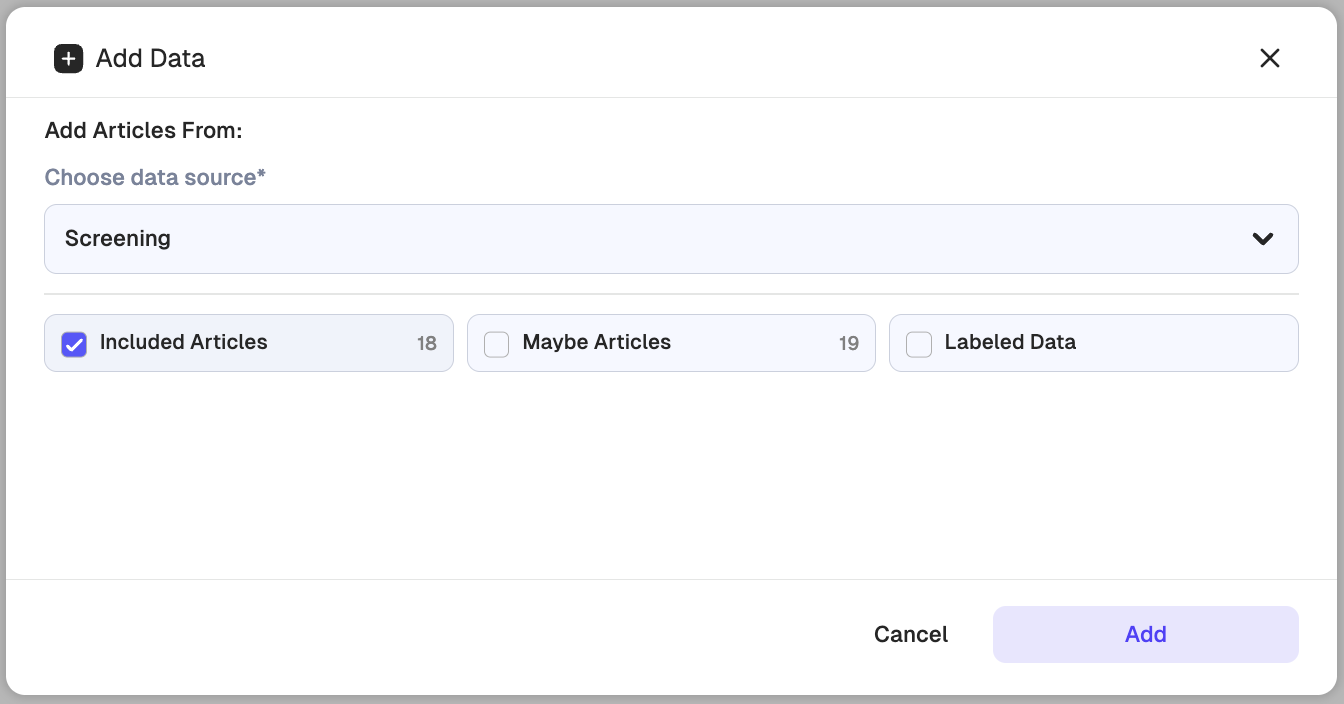
Task: Click the 18 count on Included Articles
Action: tap(427, 344)
